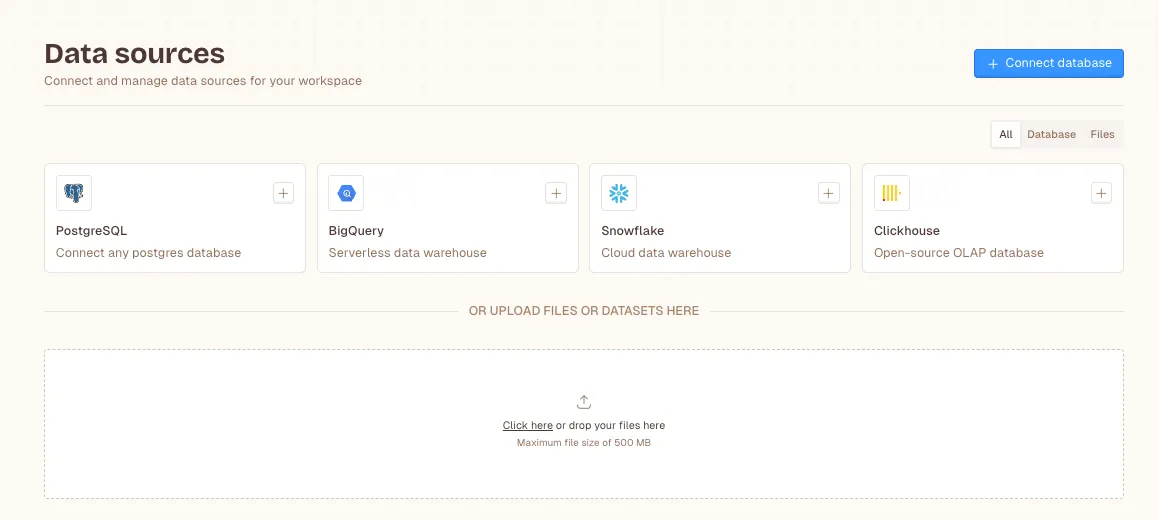Image resolution: width=1158 pixels, height=520 pixels.
Task: Click the PostgreSQL card title
Action: (x=92, y=230)
